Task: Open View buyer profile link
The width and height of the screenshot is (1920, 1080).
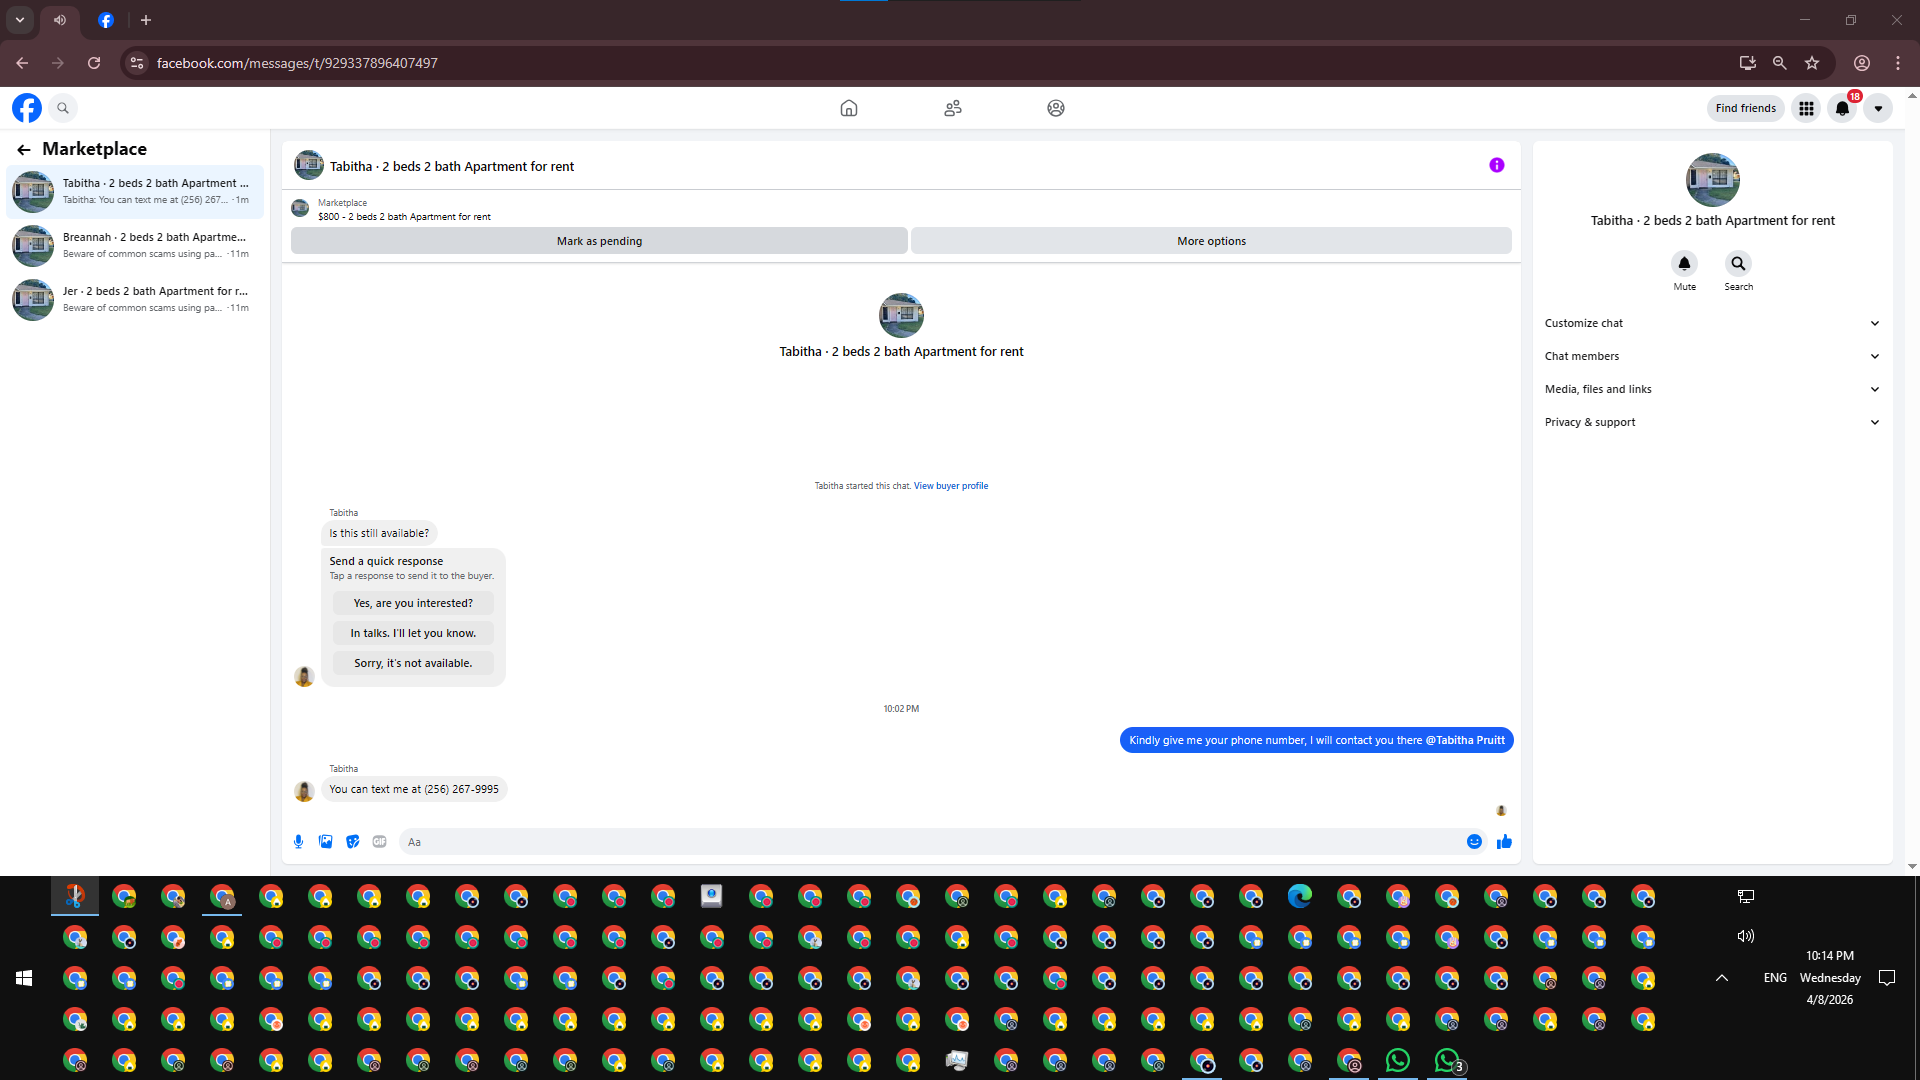Action: [950, 486]
